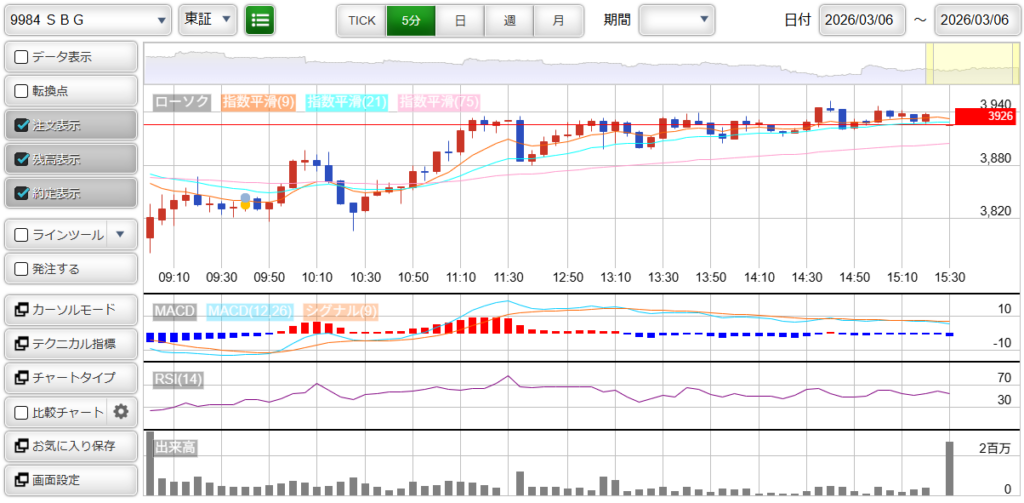This screenshot has height=503, width=1024.
Task: Open テクニカル指標 settings panel
Action: click(x=70, y=343)
